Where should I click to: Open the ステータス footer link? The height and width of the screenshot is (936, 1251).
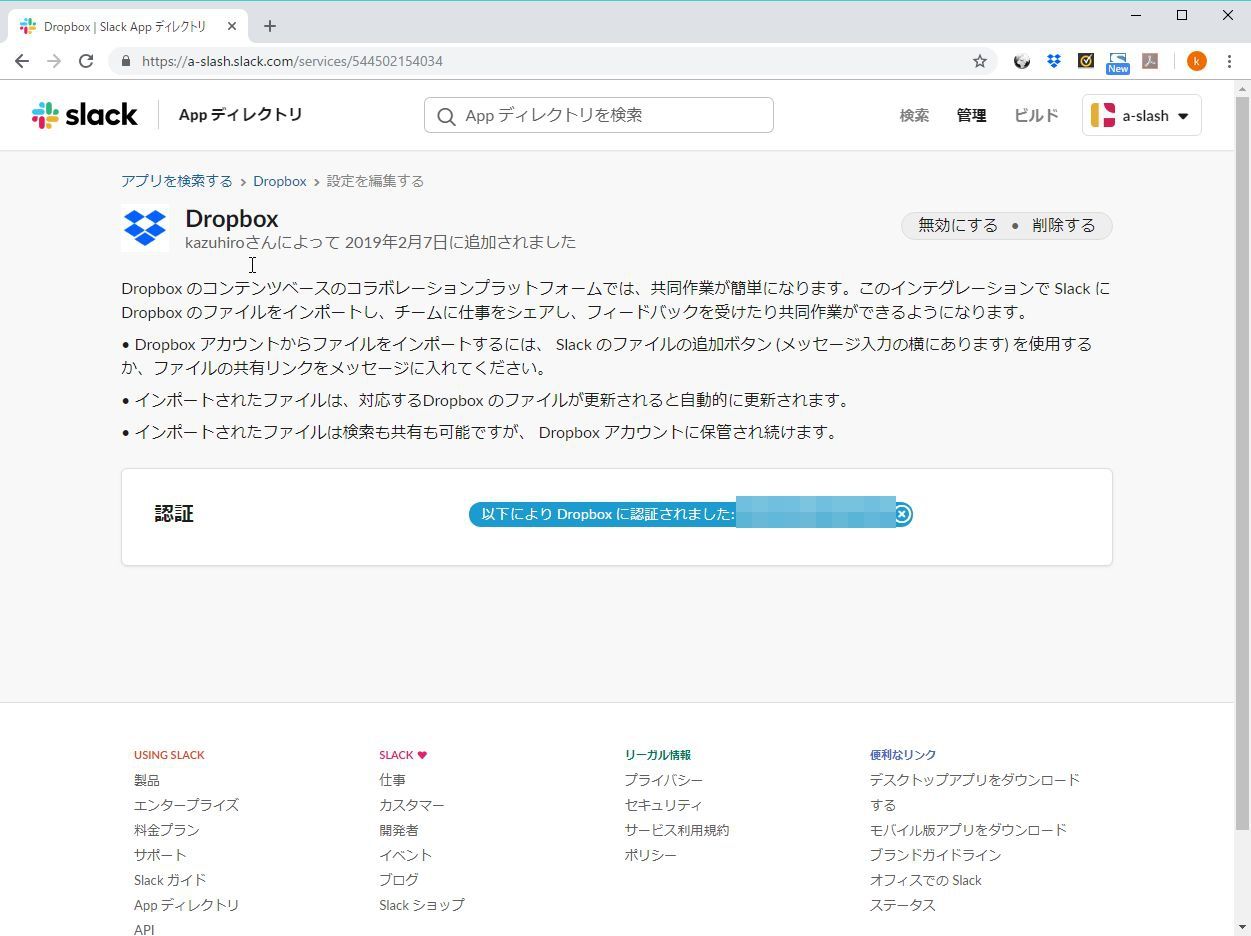coord(902,905)
